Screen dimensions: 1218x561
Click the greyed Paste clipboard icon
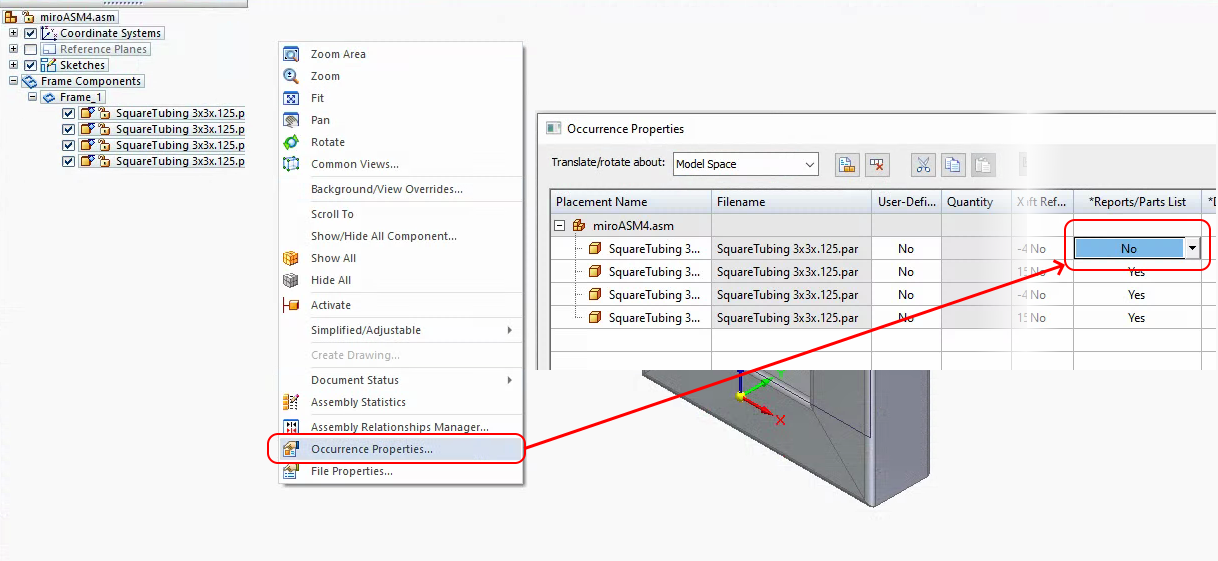[983, 165]
